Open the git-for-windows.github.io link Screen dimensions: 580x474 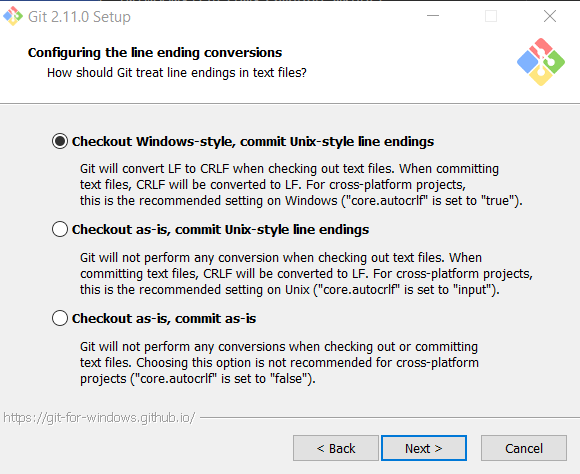coord(99,418)
